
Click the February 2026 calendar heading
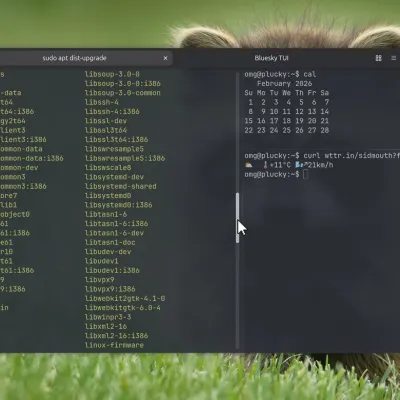(284, 84)
